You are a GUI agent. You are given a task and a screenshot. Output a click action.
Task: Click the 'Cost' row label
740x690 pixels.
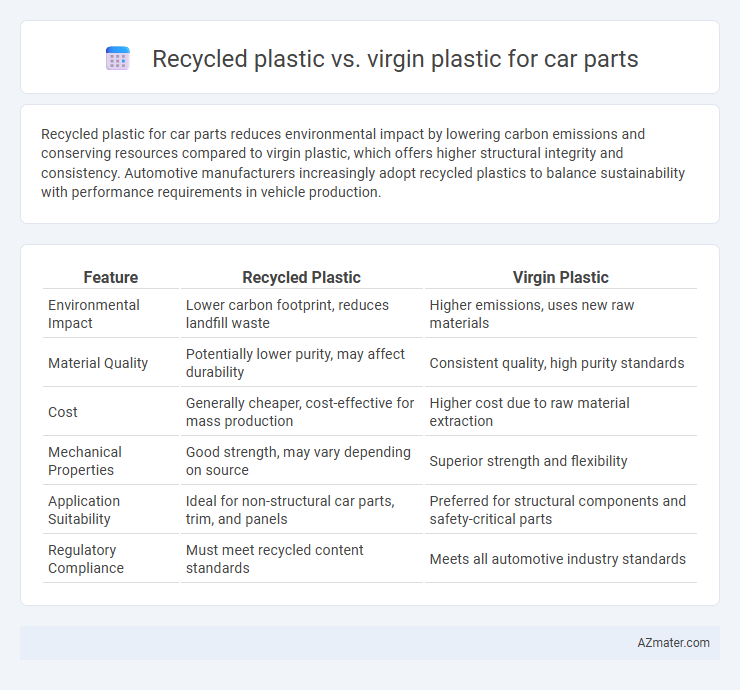coord(62,412)
